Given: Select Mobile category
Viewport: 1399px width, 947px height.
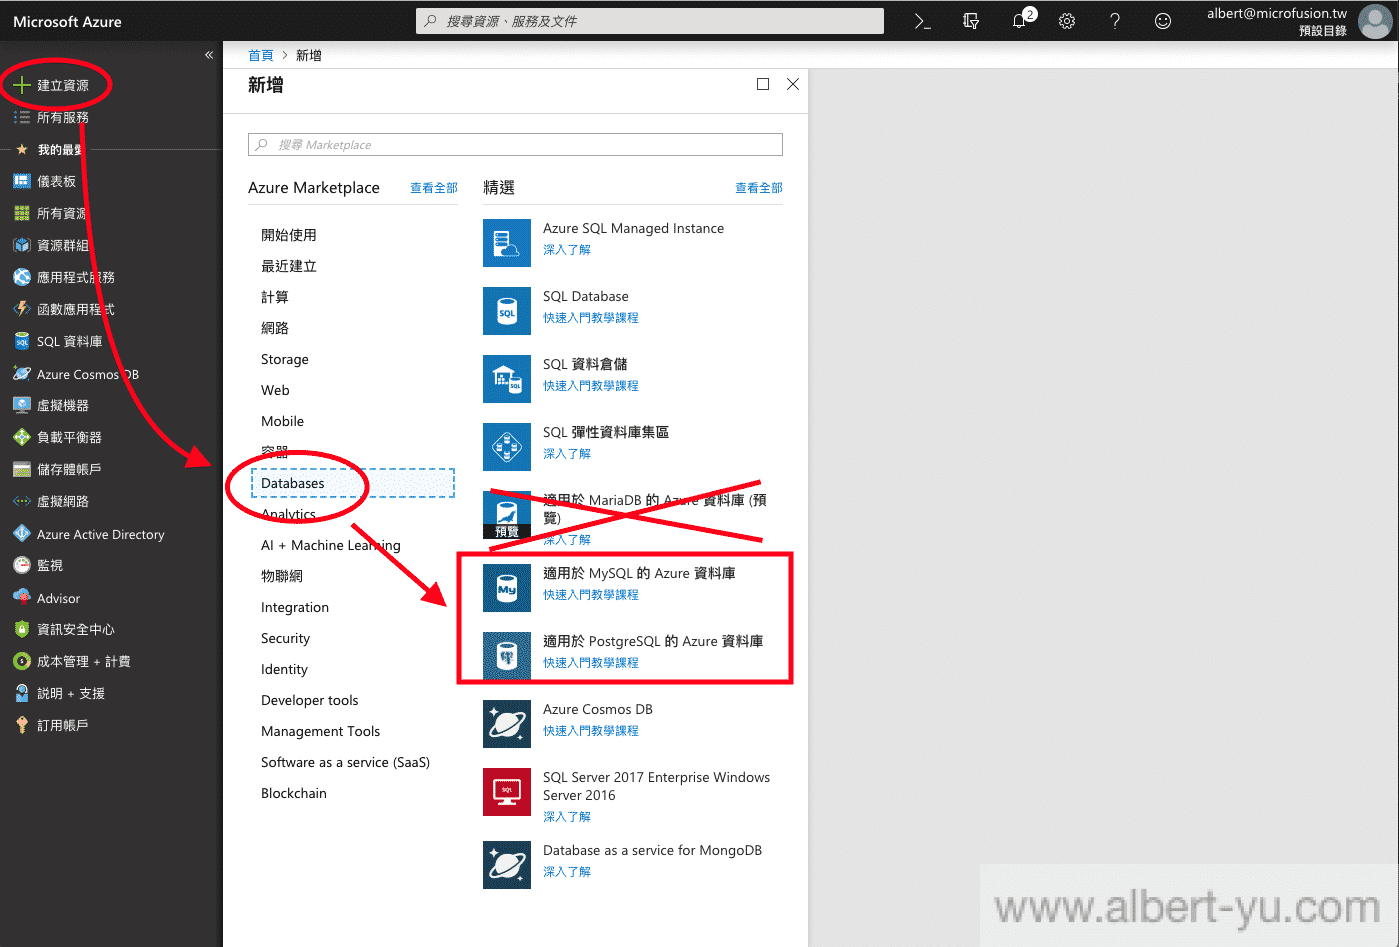Looking at the screenshot, I should pyautogui.click(x=283, y=421).
